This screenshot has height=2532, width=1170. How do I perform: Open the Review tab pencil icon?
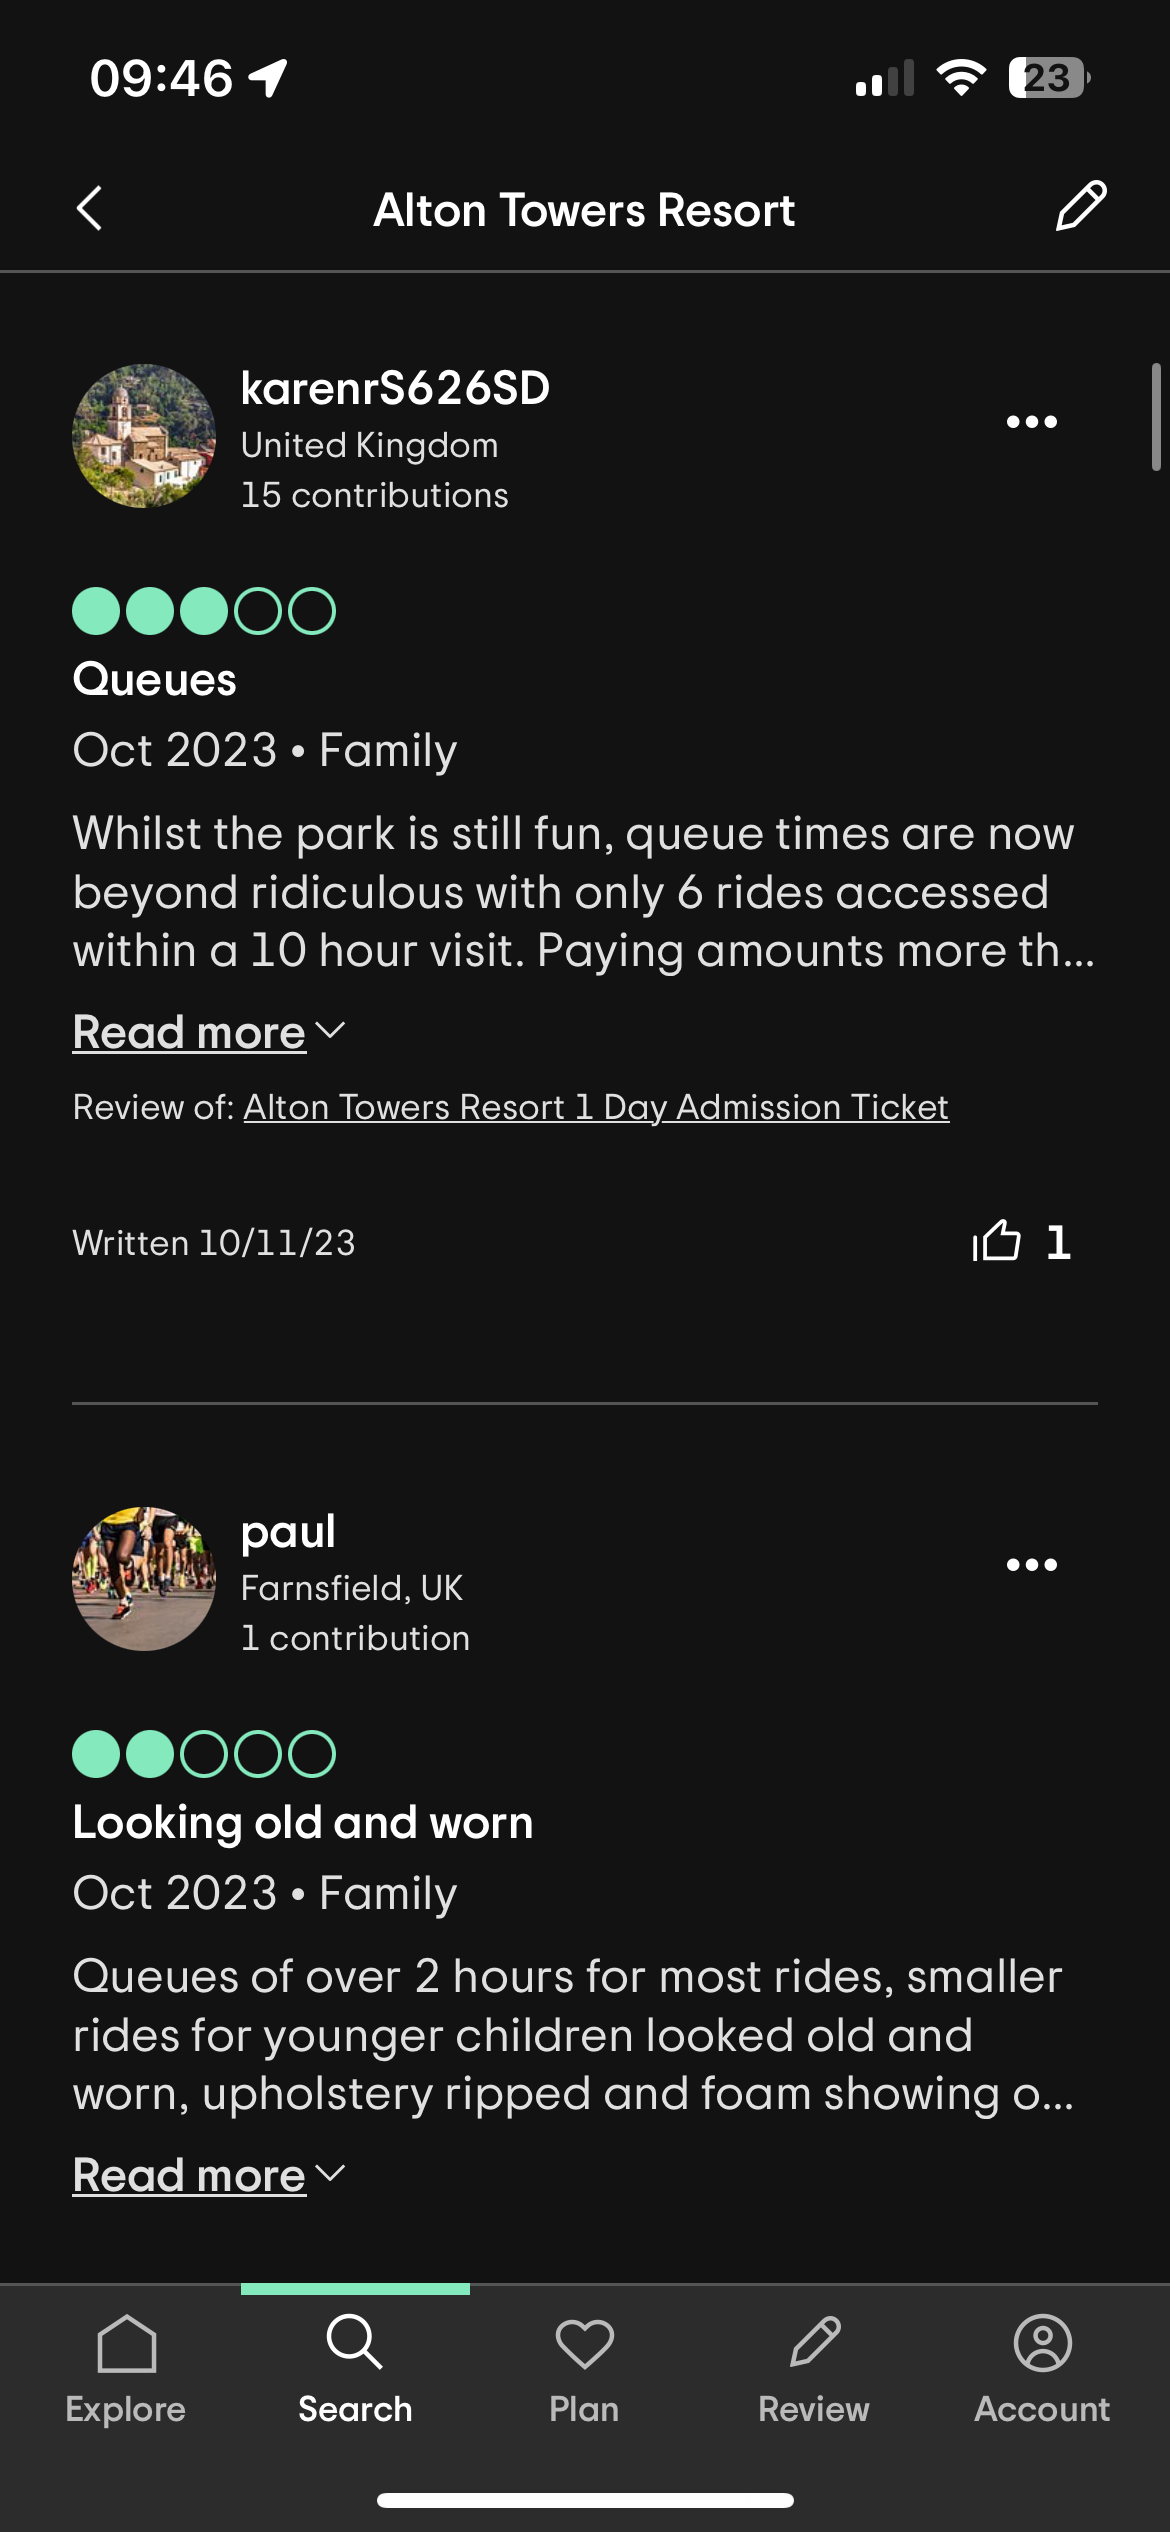click(814, 2341)
